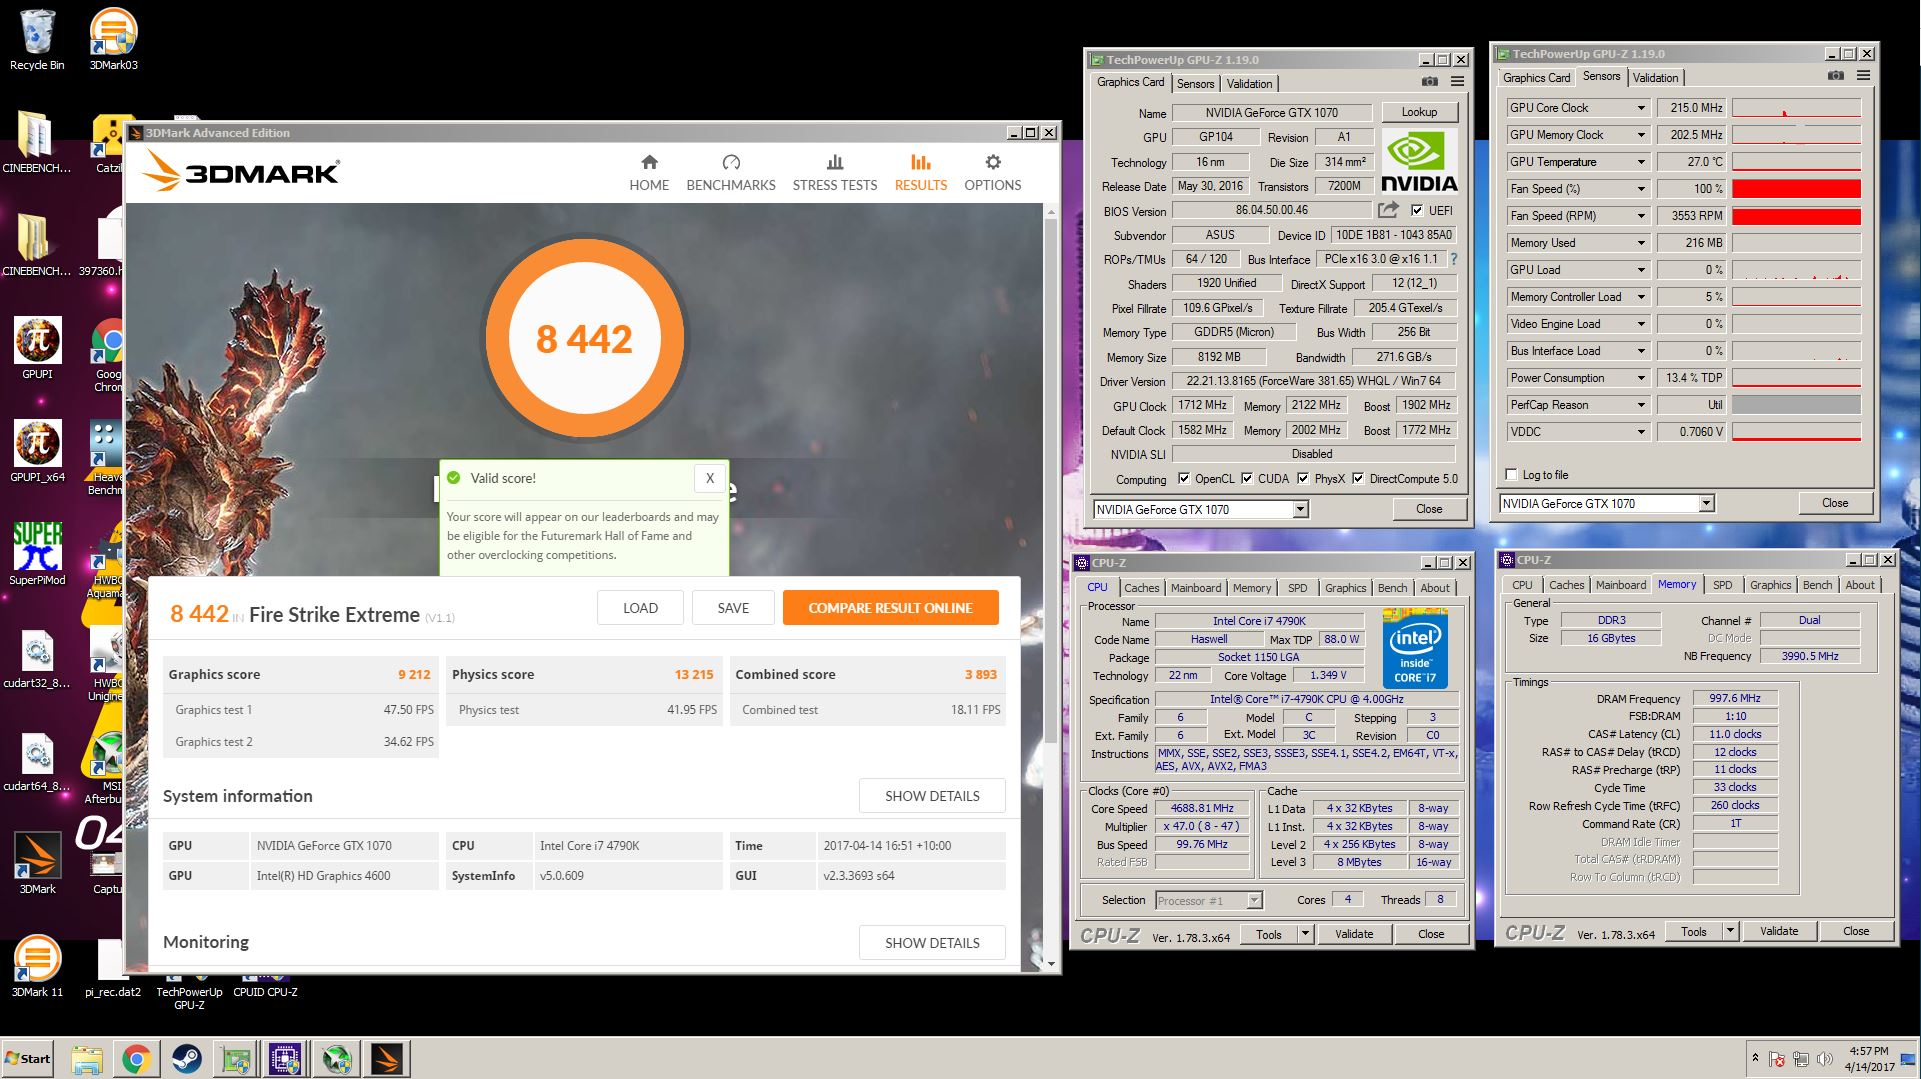This screenshot has width=1921, height=1079.
Task: Open the Options gear icon in 3DMark
Action: (x=993, y=162)
